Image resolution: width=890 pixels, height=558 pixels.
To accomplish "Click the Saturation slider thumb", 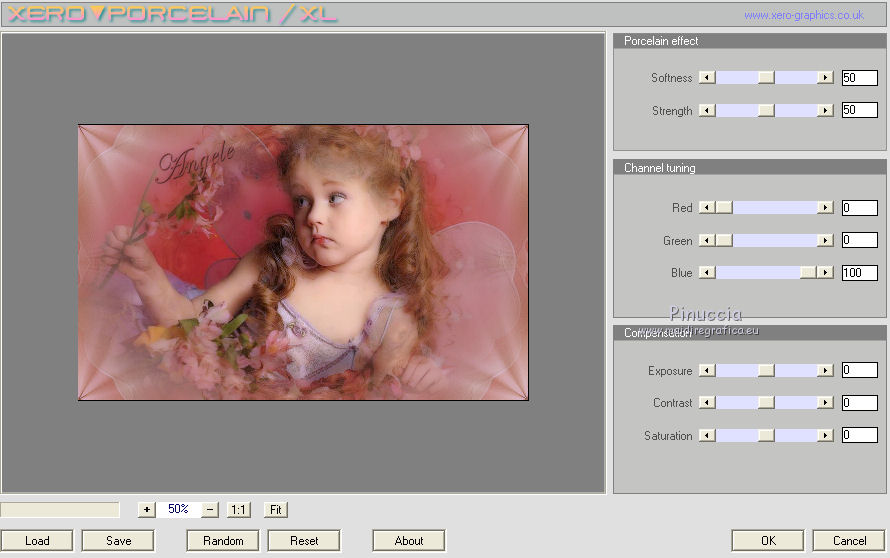I will point(766,435).
